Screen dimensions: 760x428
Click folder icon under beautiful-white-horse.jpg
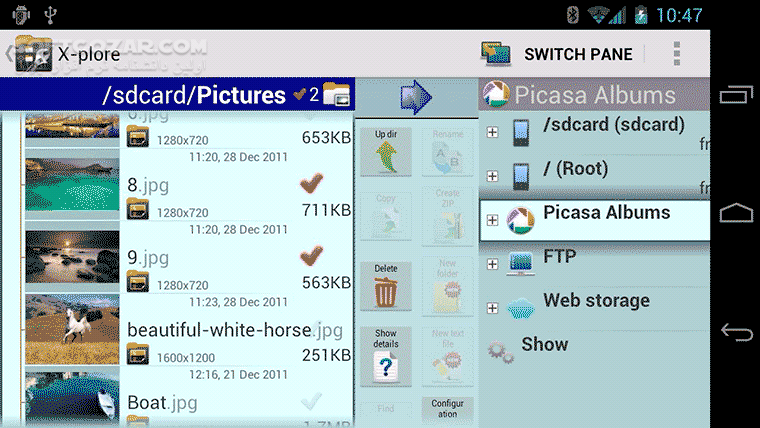pos(138,354)
